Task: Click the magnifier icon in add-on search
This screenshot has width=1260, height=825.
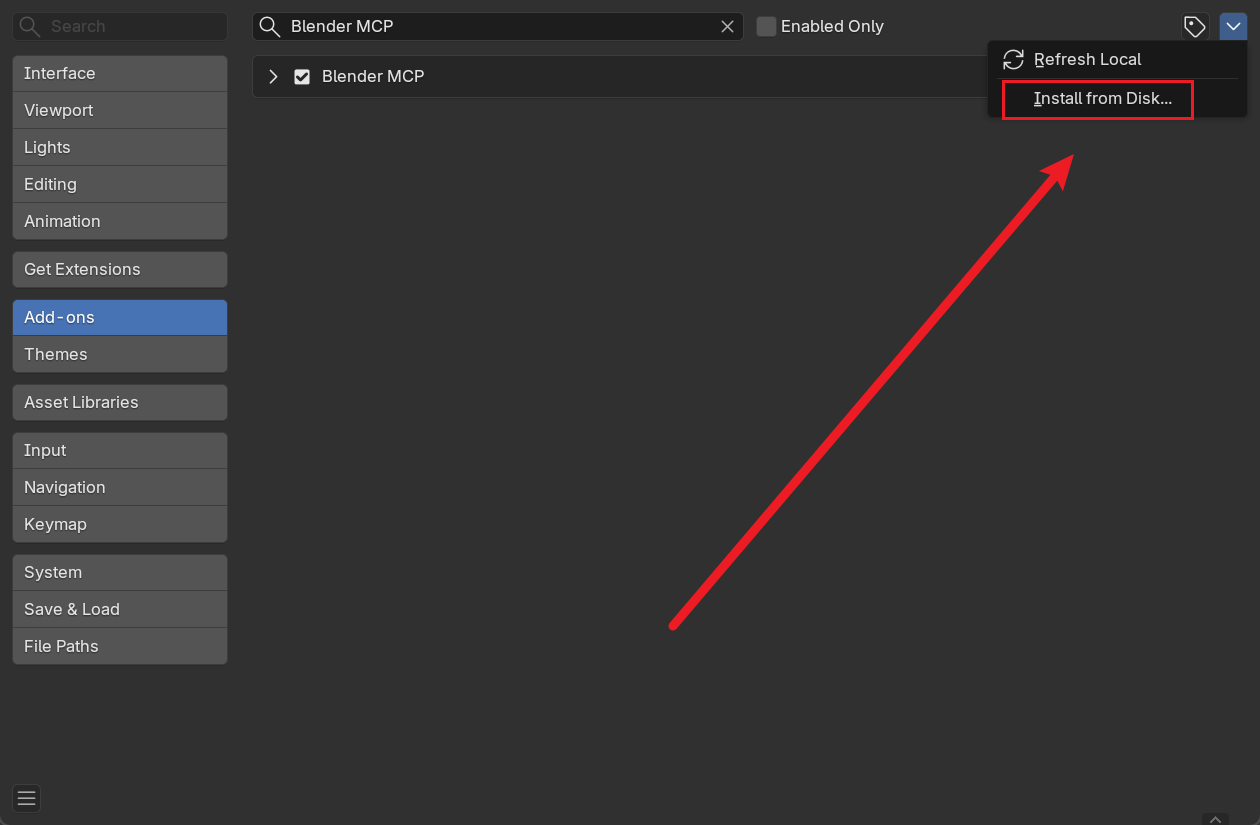Action: tap(269, 27)
